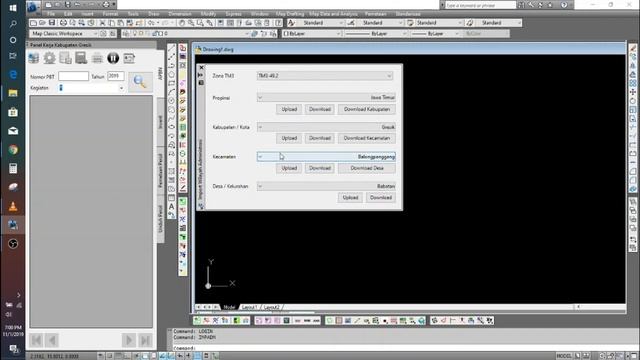Select the Pan hand tool in the toolbar
The image size is (640, 360).
coord(182,23)
